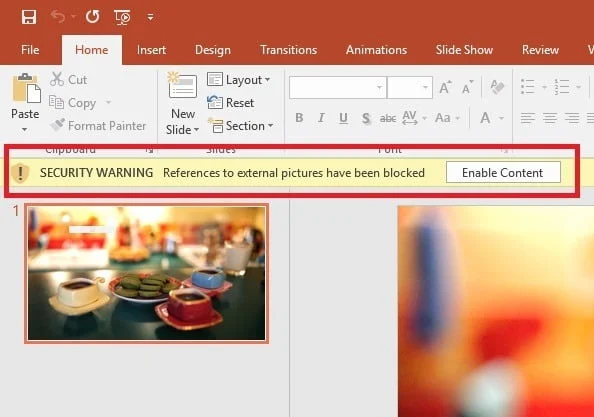Screen dimensions: 594x417
Task: Go to the Transitions tab
Action: [x=289, y=50]
